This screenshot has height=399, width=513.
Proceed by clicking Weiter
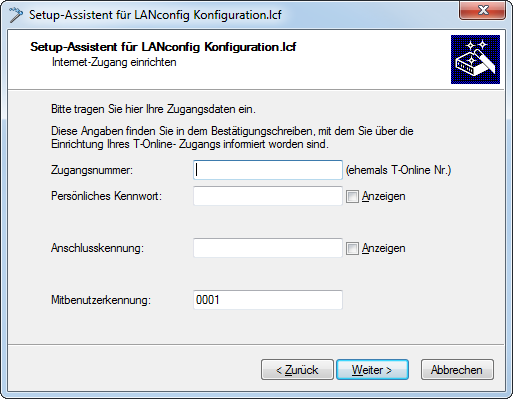click(372, 370)
